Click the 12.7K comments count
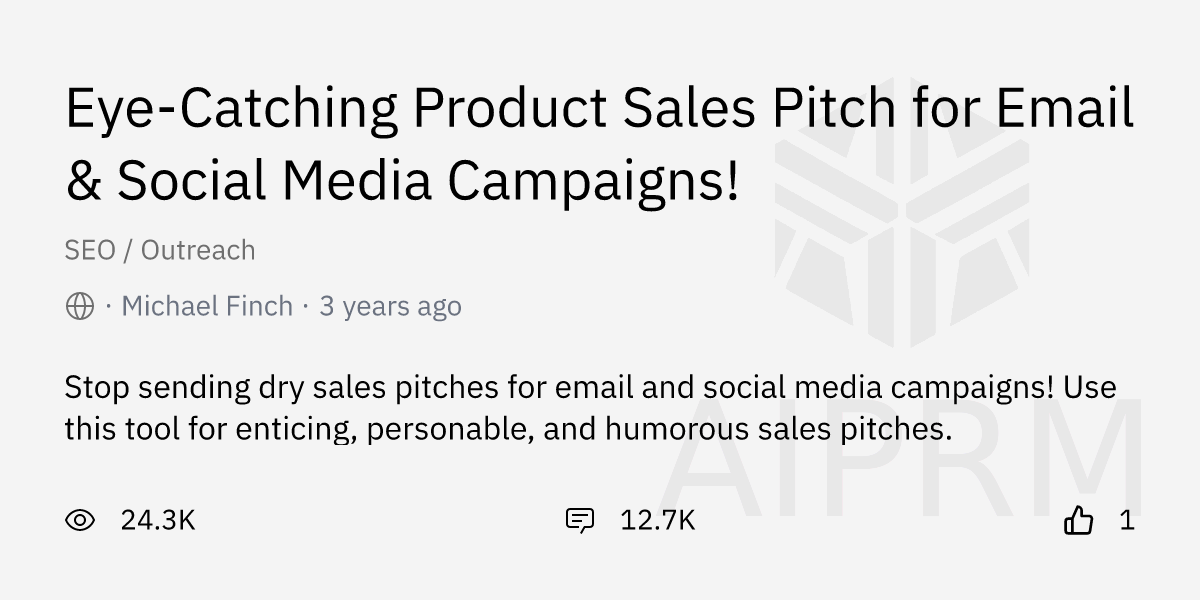This screenshot has height=600, width=1200. (657, 520)
